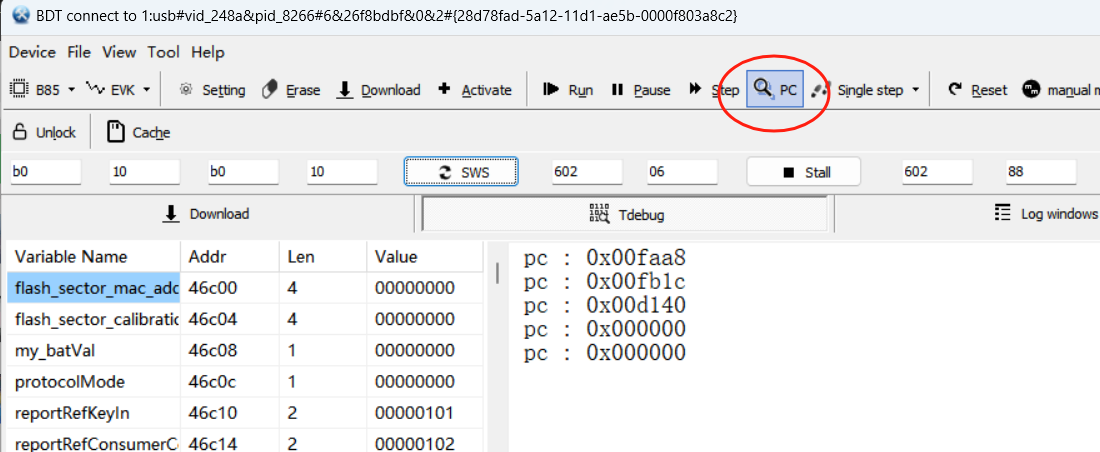Click the first b0 input field

(x=46, y=172)
